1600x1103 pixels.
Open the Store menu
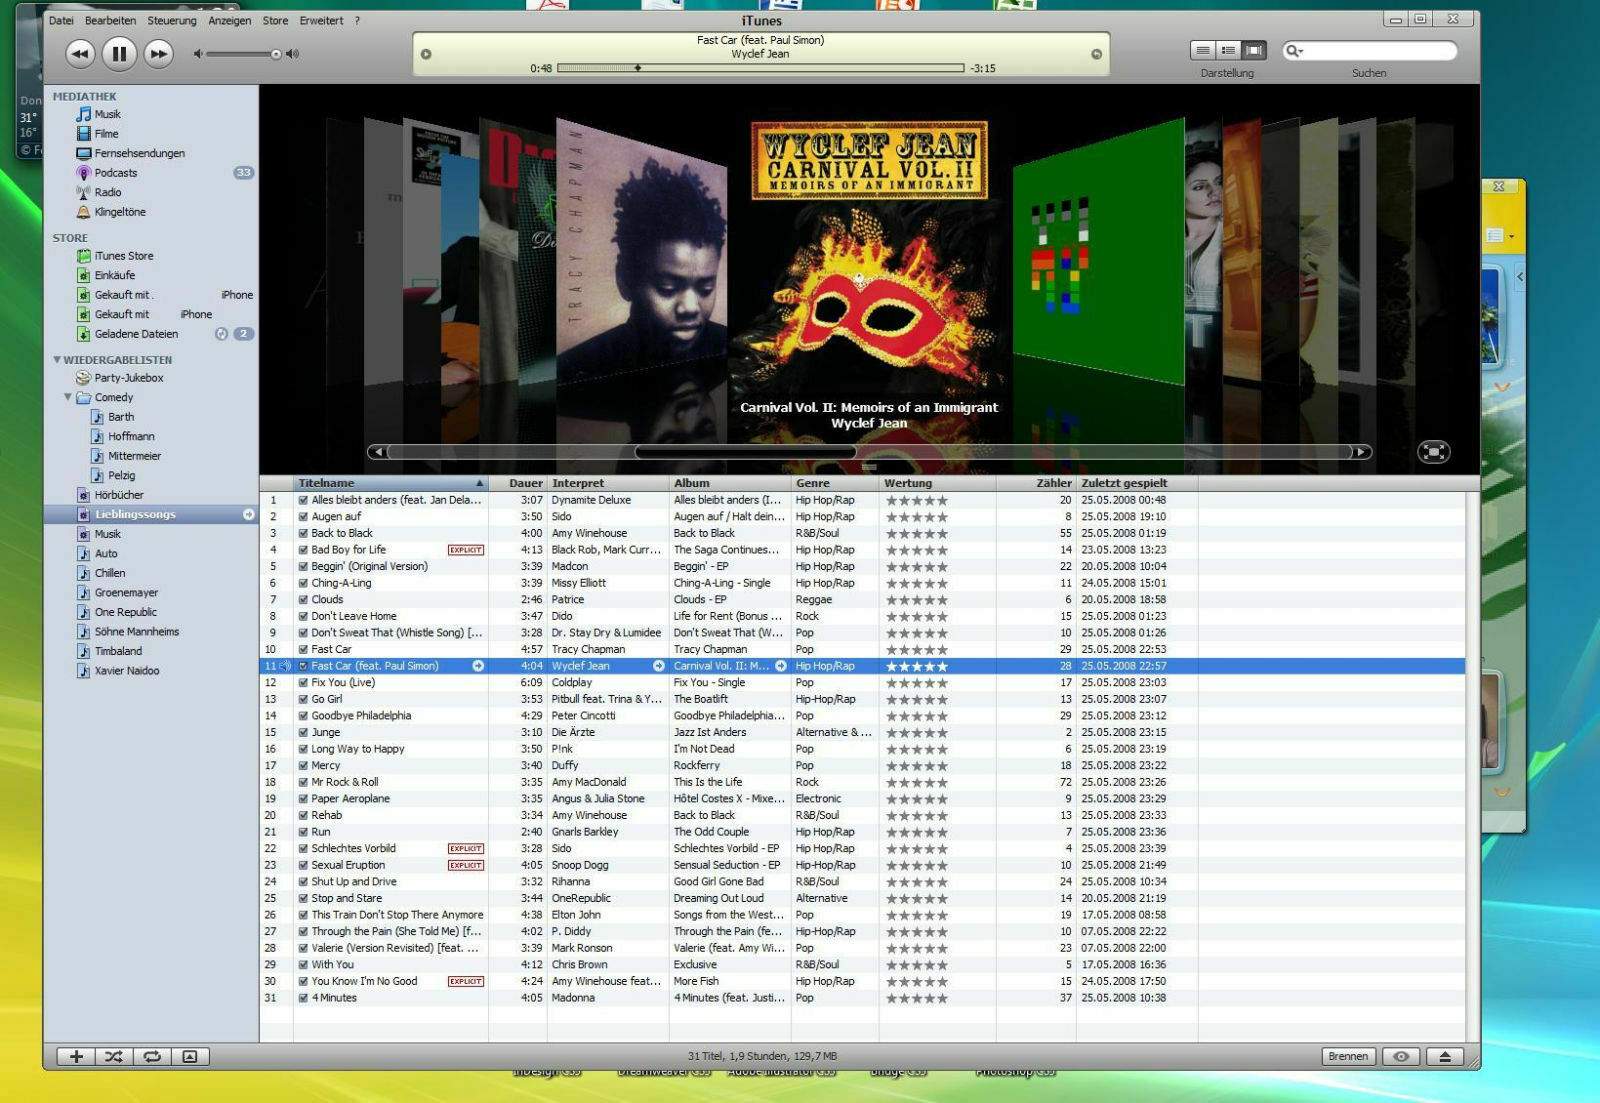[x=275, y=20]
